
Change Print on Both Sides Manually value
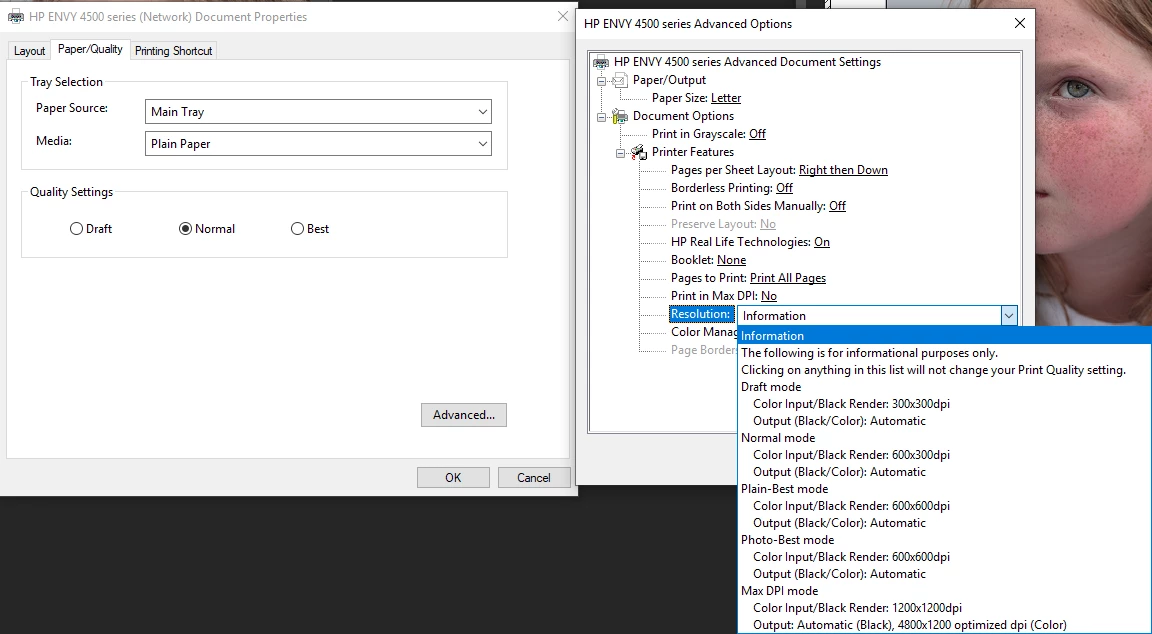[x=838, y=206]
